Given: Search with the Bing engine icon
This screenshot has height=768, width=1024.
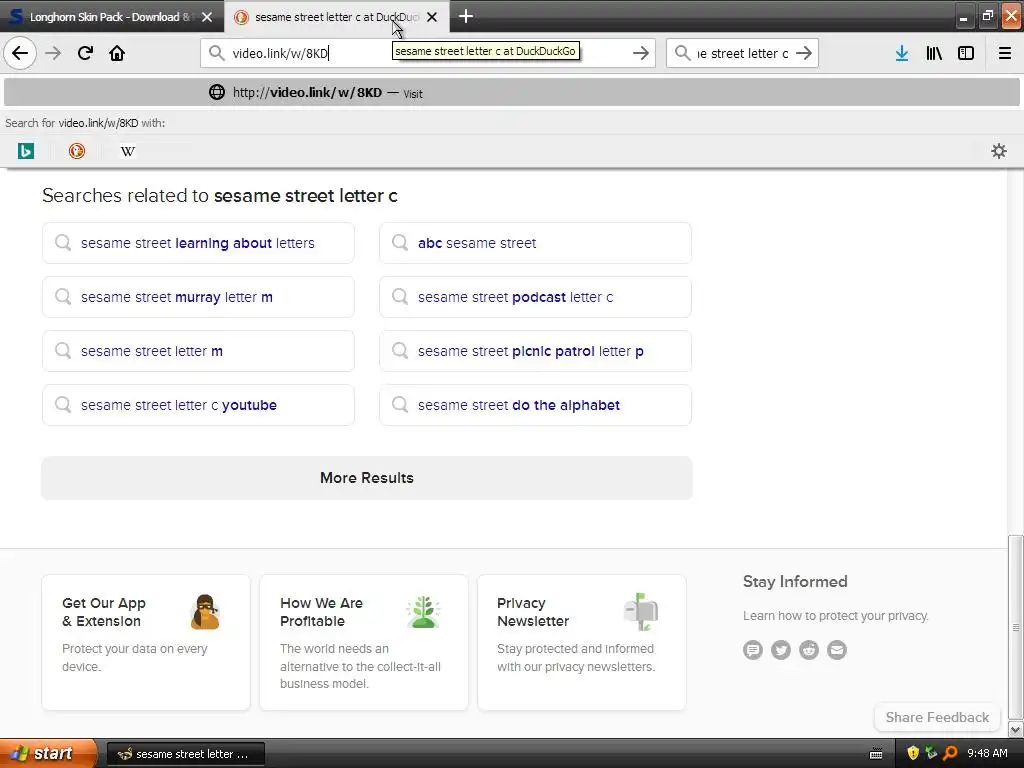Looking at the screenshot, I should [25, 151].
